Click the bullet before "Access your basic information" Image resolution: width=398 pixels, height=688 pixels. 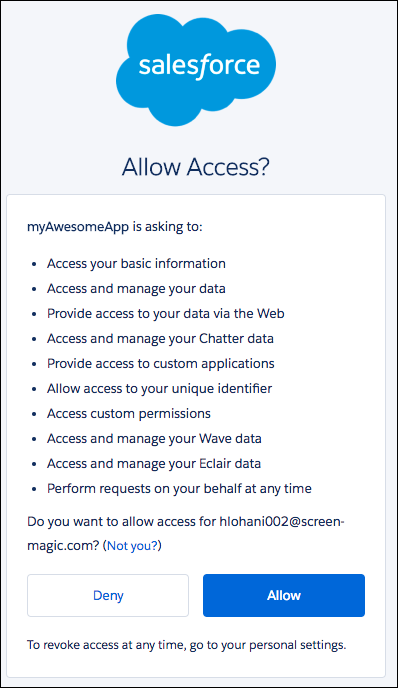34,264
